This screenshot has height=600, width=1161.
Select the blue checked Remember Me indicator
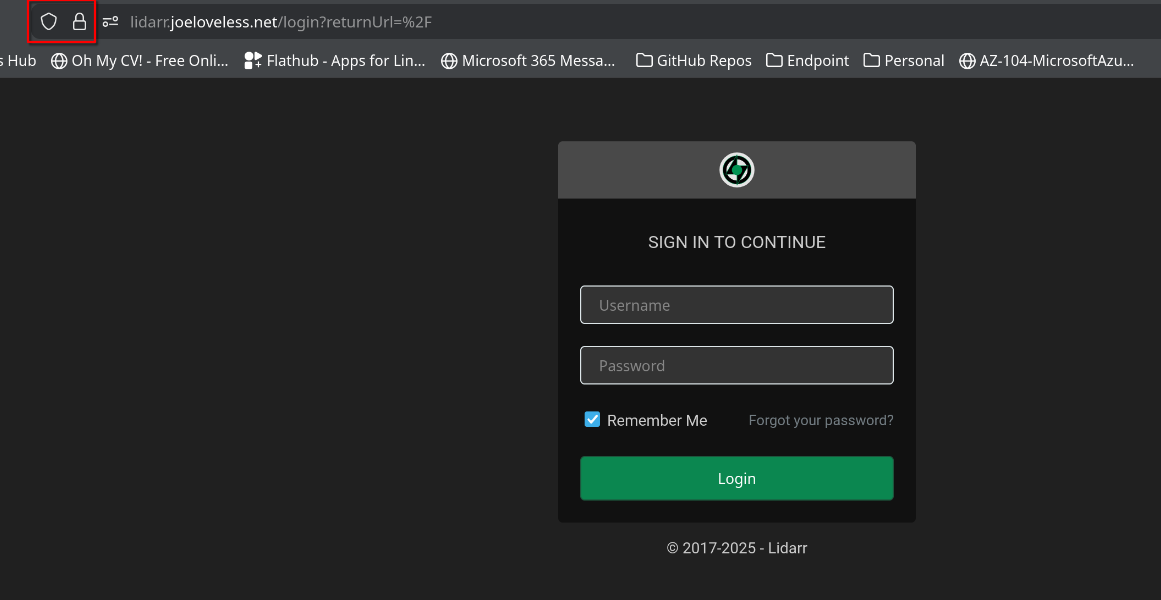tap(592, 419)
